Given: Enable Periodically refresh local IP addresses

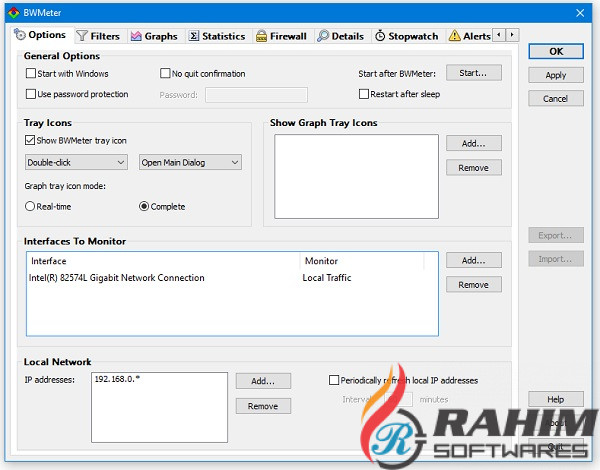Looking at the screenshot, I should 334,380.
